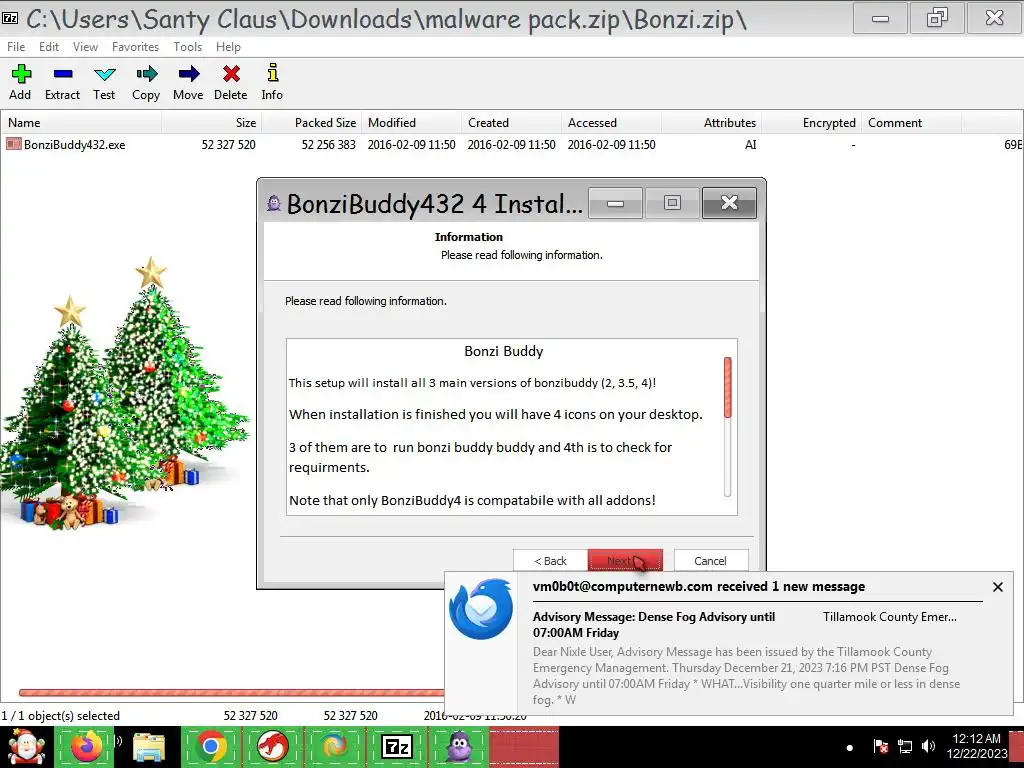
Task: Sort by the Size column header
Action: (212, 123)
